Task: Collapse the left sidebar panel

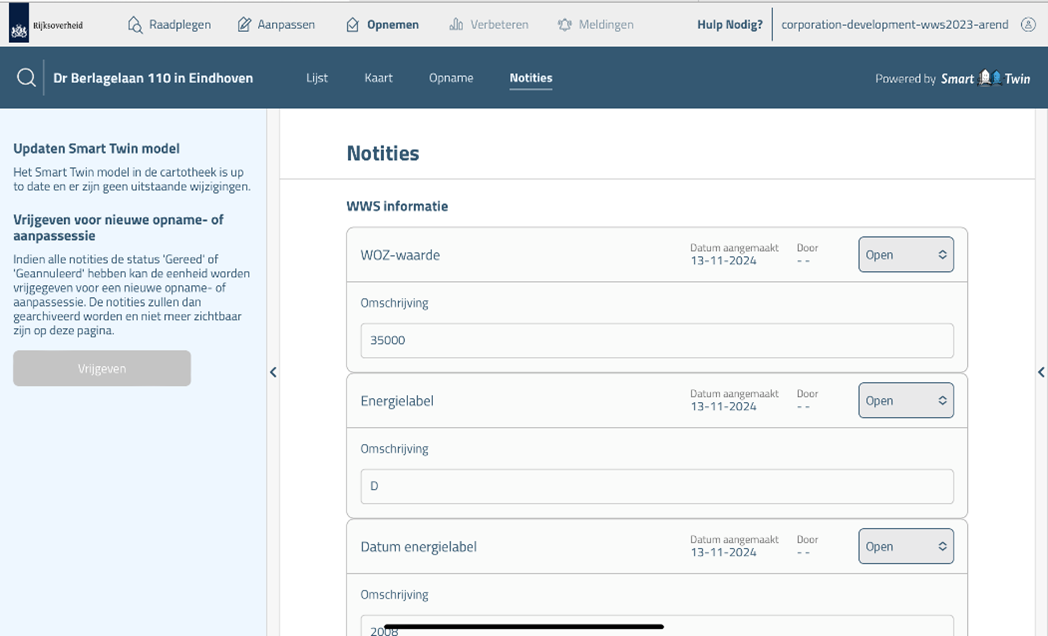Action: pyautogui.click(x=273, y=372)
